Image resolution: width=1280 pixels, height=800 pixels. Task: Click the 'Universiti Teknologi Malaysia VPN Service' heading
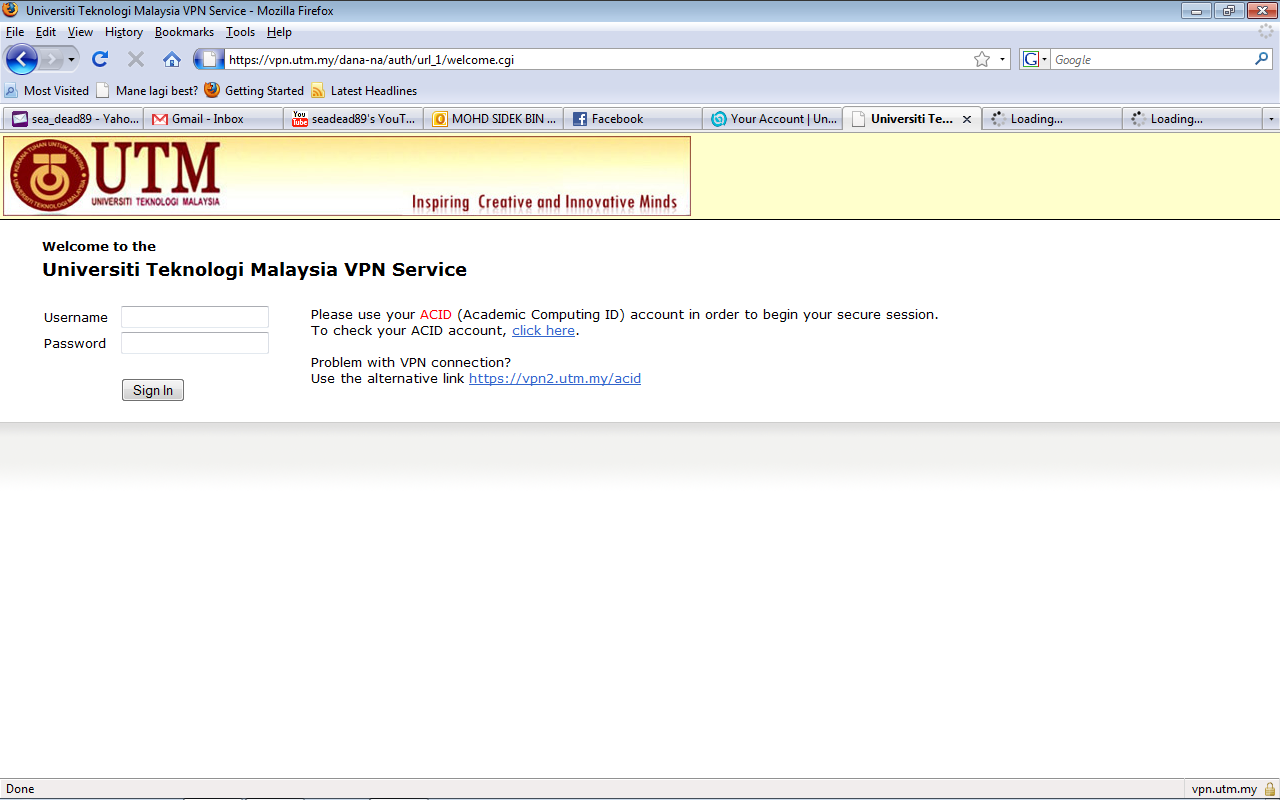coord(254,270)
